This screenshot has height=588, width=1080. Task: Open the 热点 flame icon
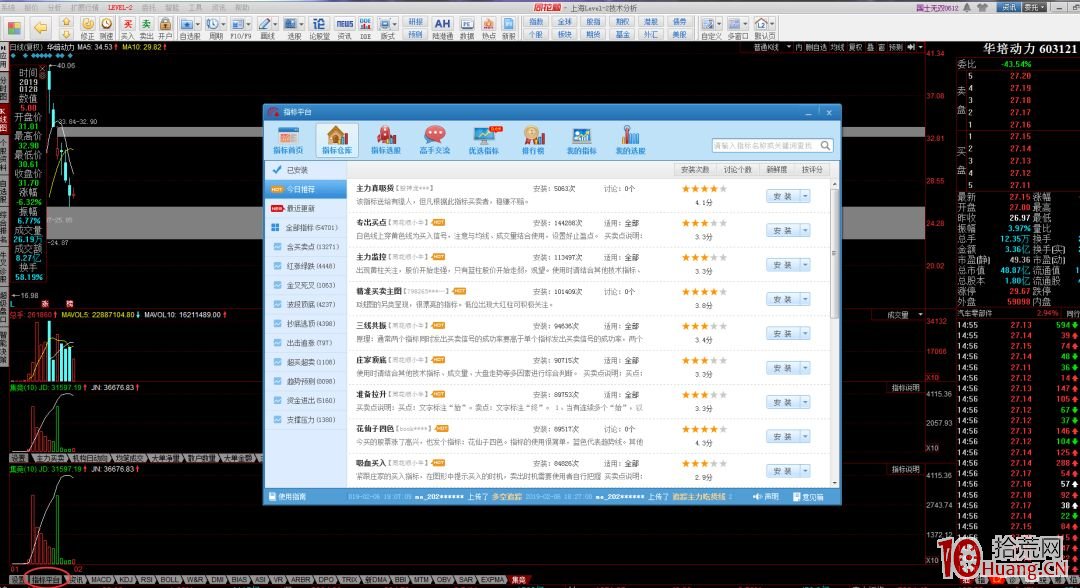point(488,28)
